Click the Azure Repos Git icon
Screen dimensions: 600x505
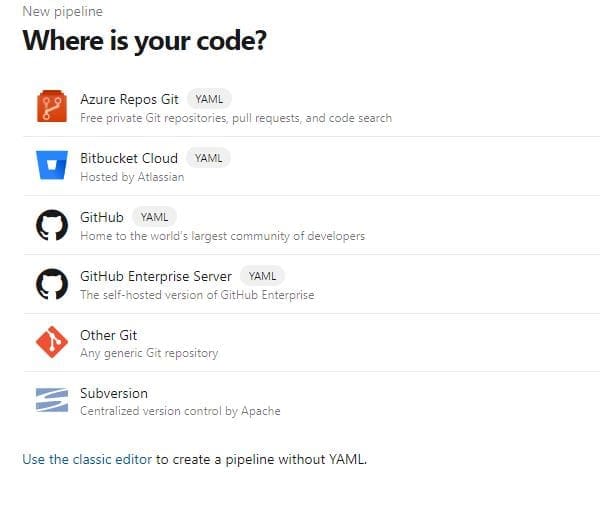click(51, 107)
